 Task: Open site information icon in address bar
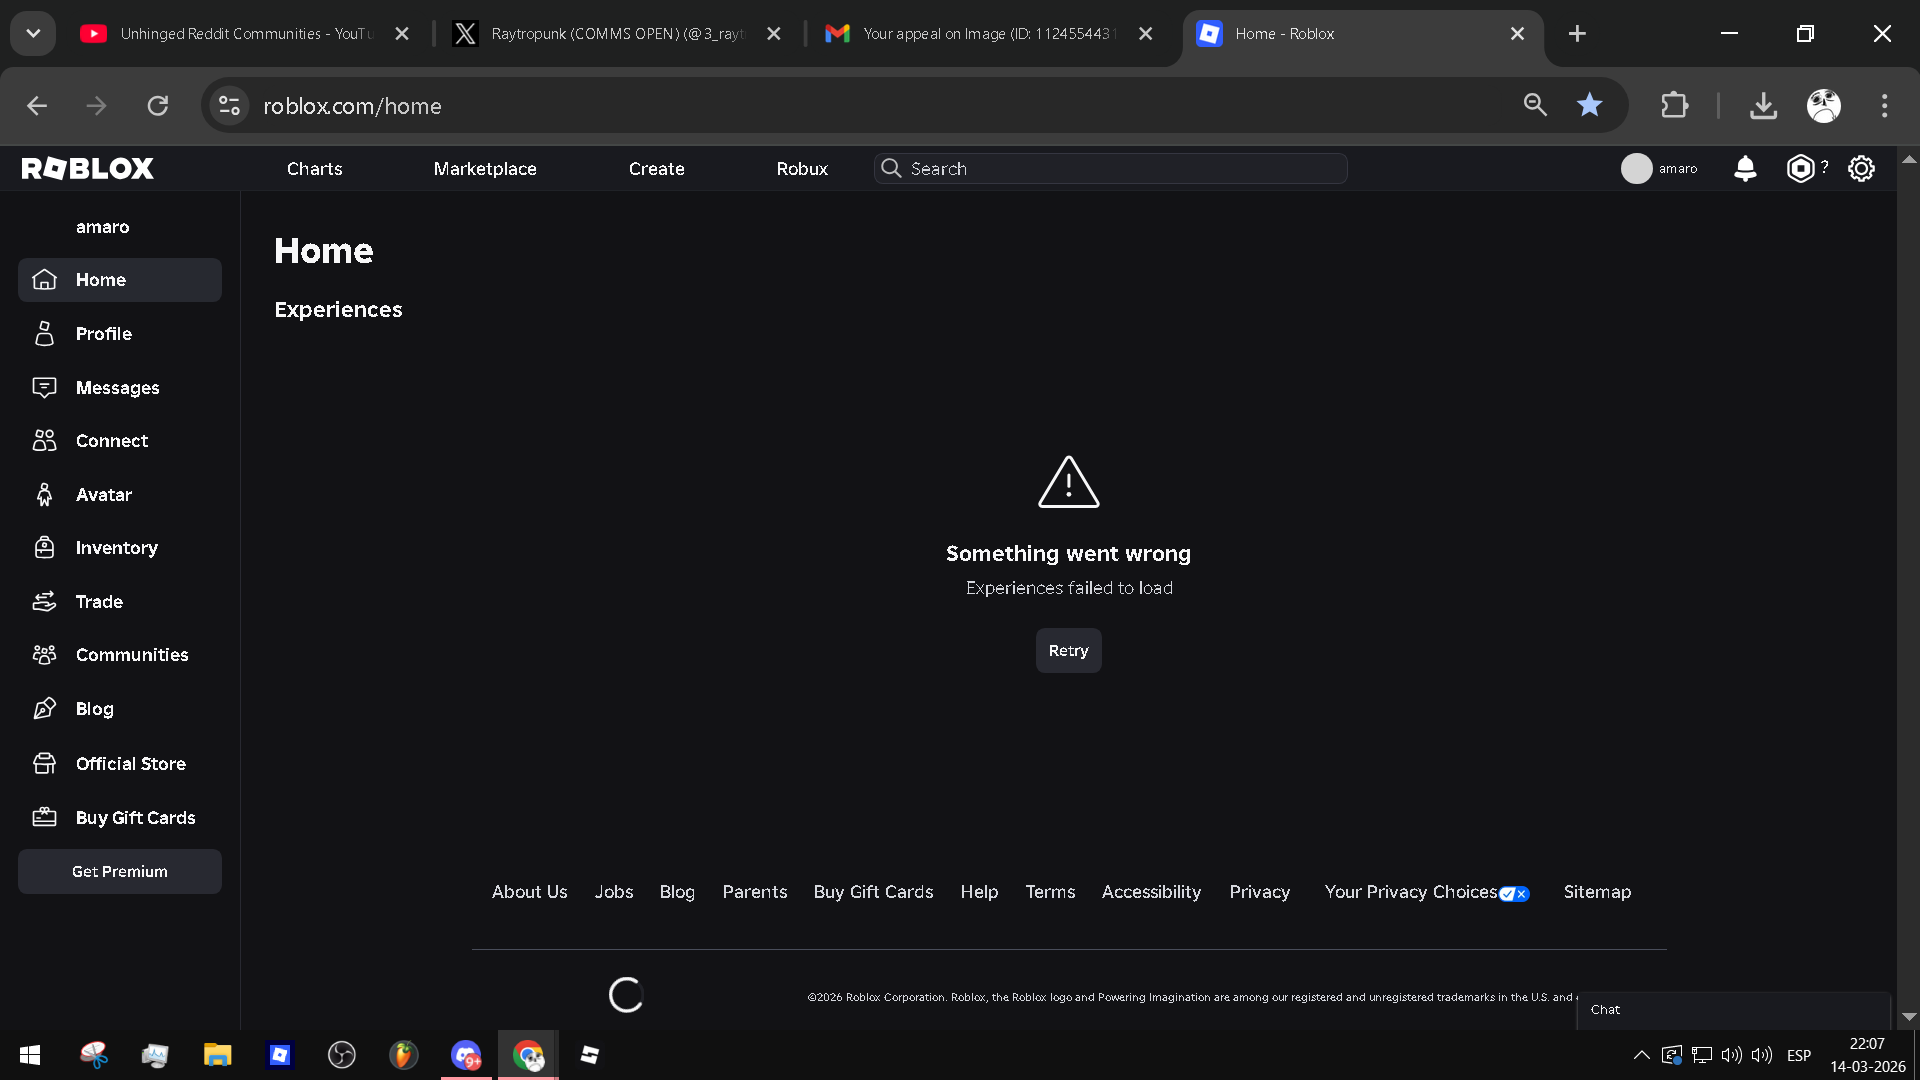point(229,105)
